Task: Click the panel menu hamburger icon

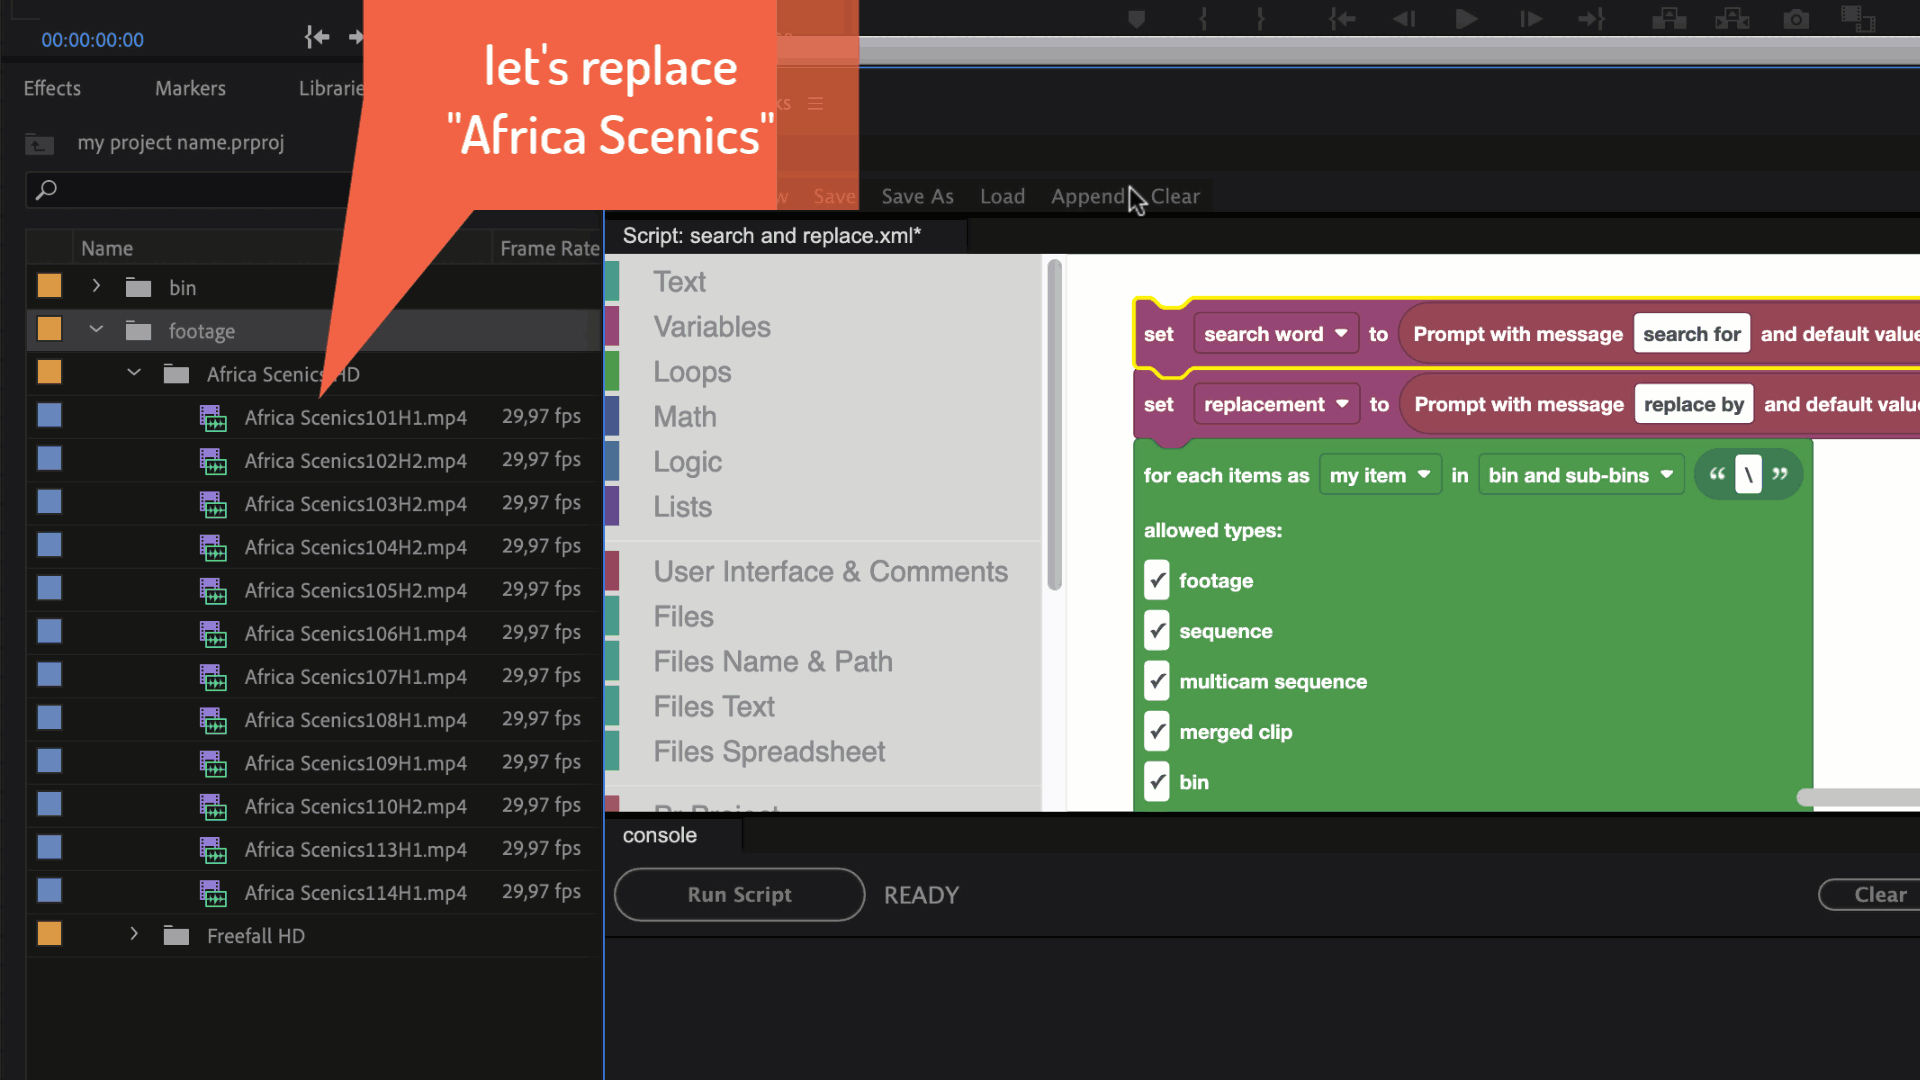Action: pyautogui.click(x=815, y=103)
